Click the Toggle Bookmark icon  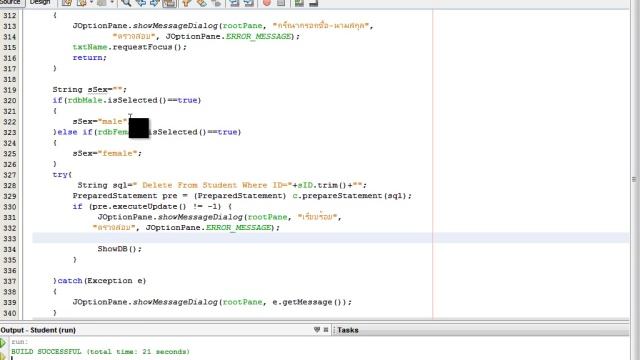coord(216,3)
